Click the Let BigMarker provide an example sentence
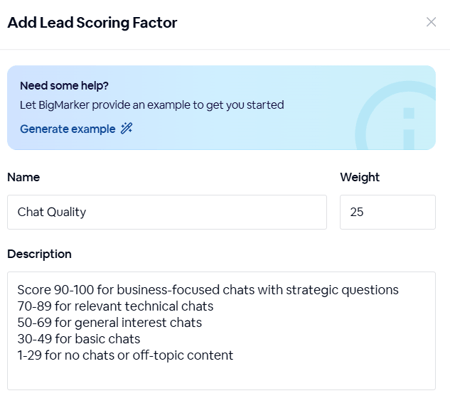 click(x=152, y=105)
